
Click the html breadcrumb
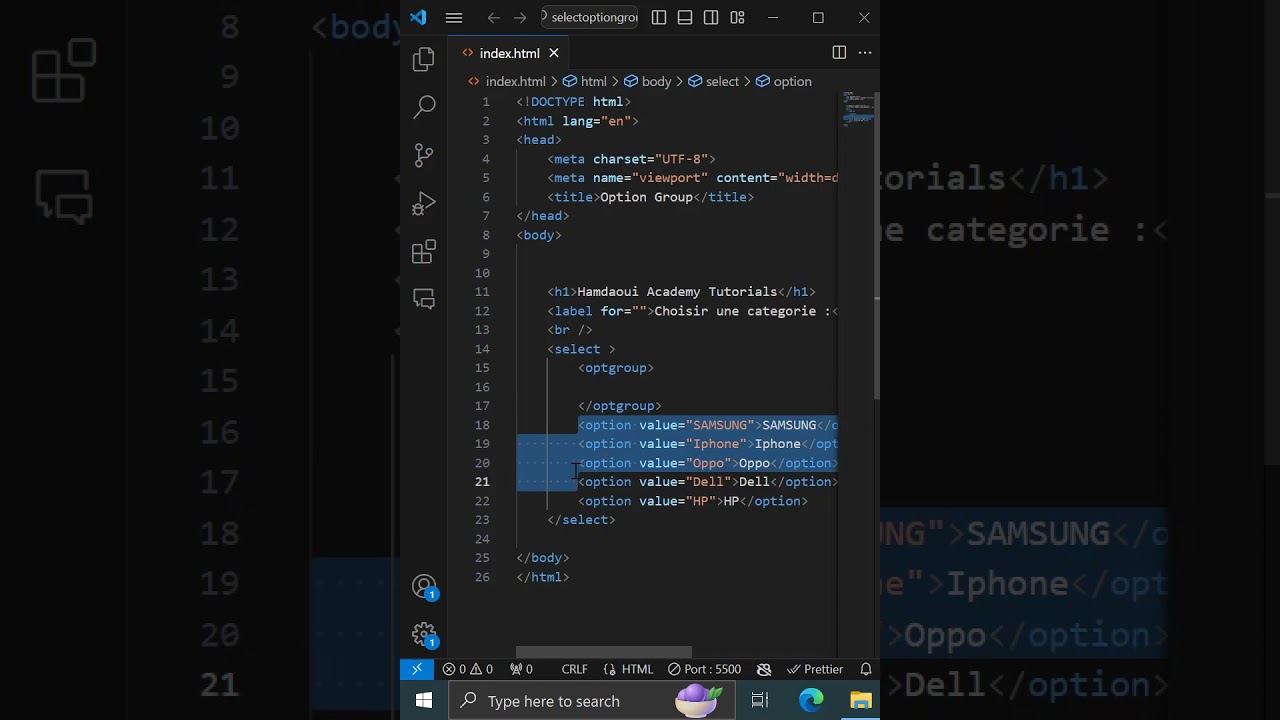585,81
